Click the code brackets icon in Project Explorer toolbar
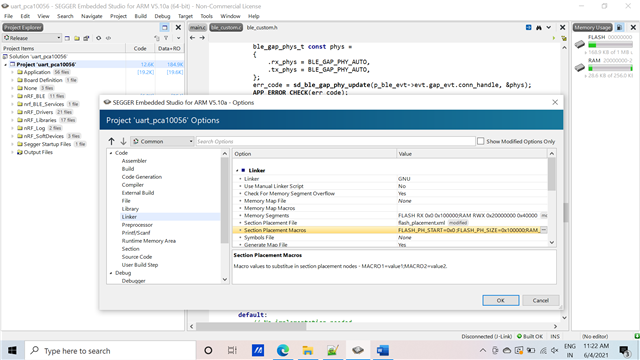 click(x=108, y=38)
